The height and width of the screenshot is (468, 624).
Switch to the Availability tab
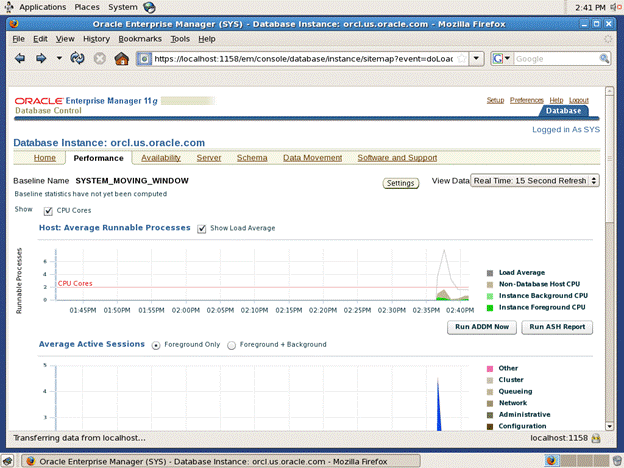click(x=161, y=158)
